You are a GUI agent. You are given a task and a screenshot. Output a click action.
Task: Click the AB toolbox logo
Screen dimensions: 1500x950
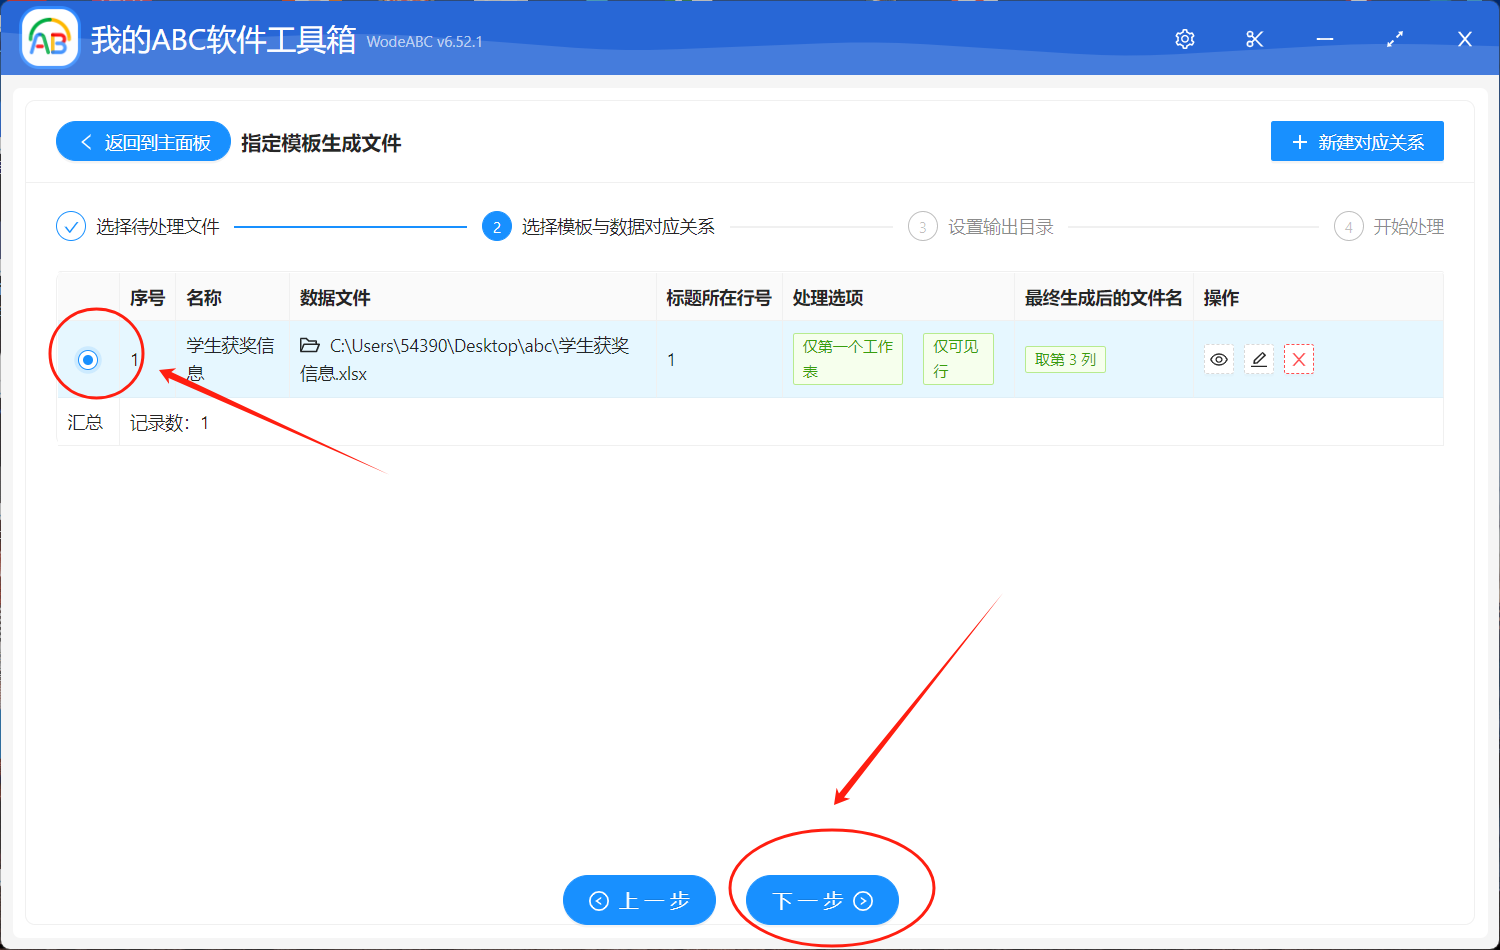[49, 38]
